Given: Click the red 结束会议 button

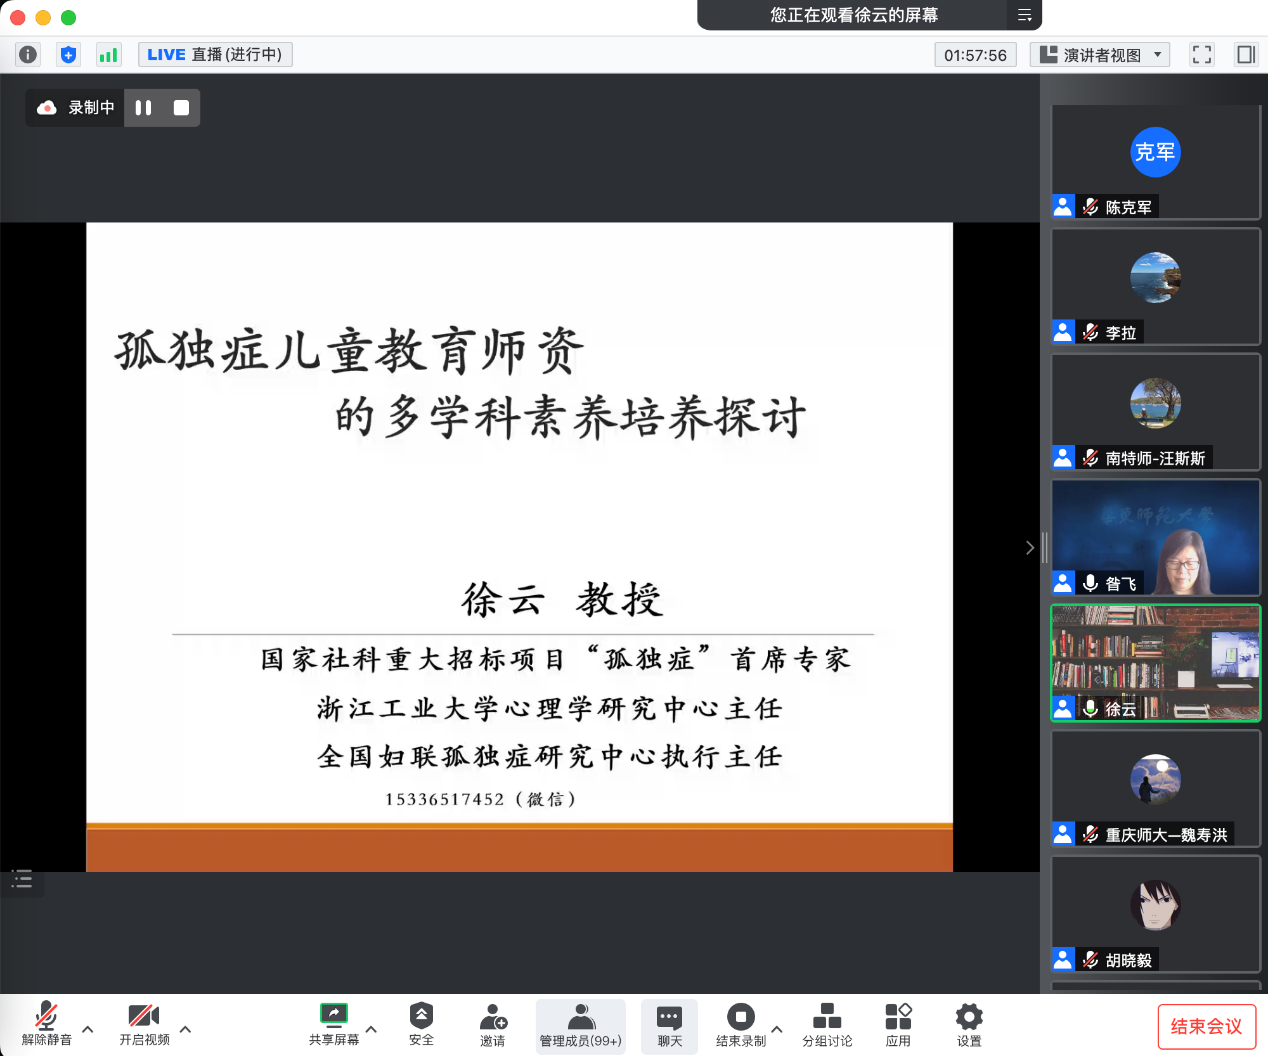Looking at the screenshot, I should coord(1206,1026).
